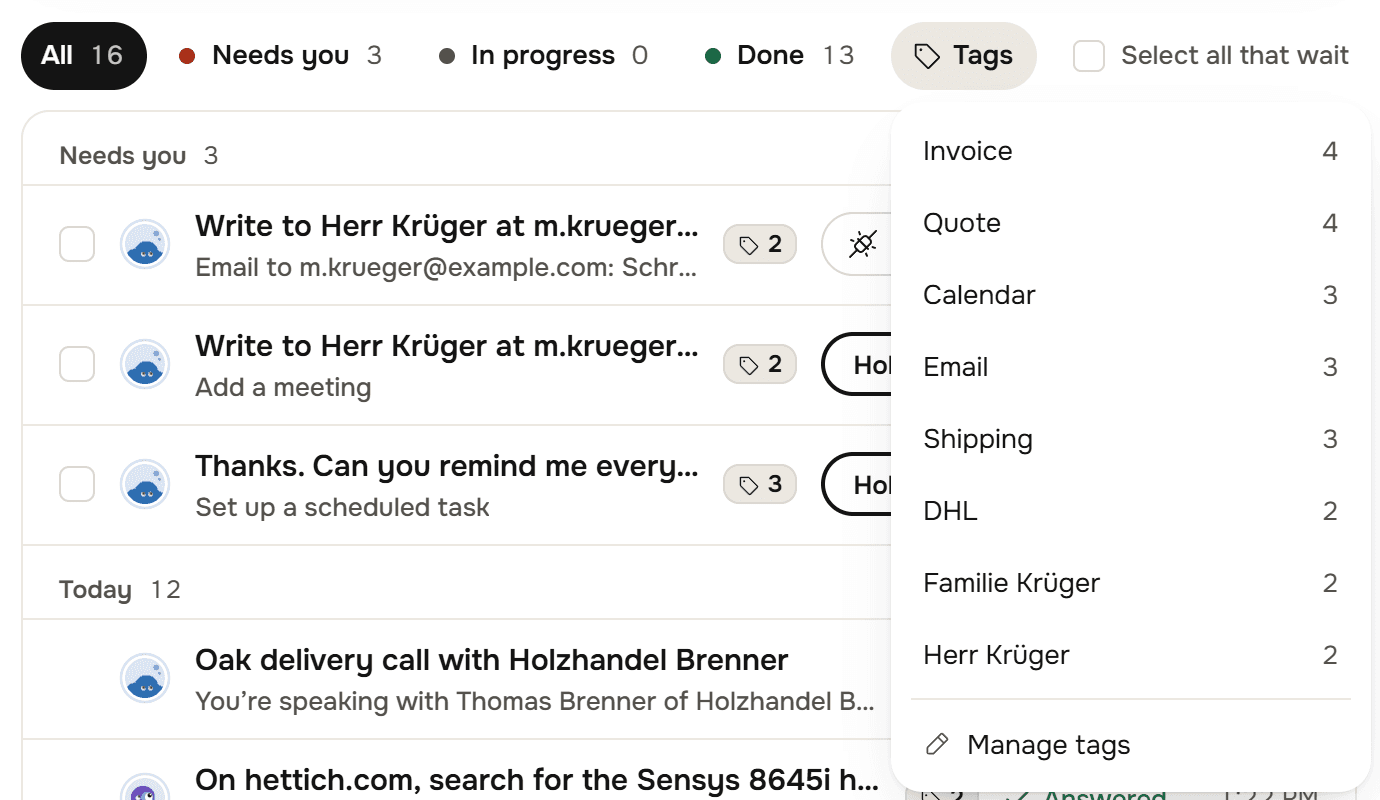
Task: Open "Manage tags" at the bottom of the dropdown
Action: coord(1130,745)
